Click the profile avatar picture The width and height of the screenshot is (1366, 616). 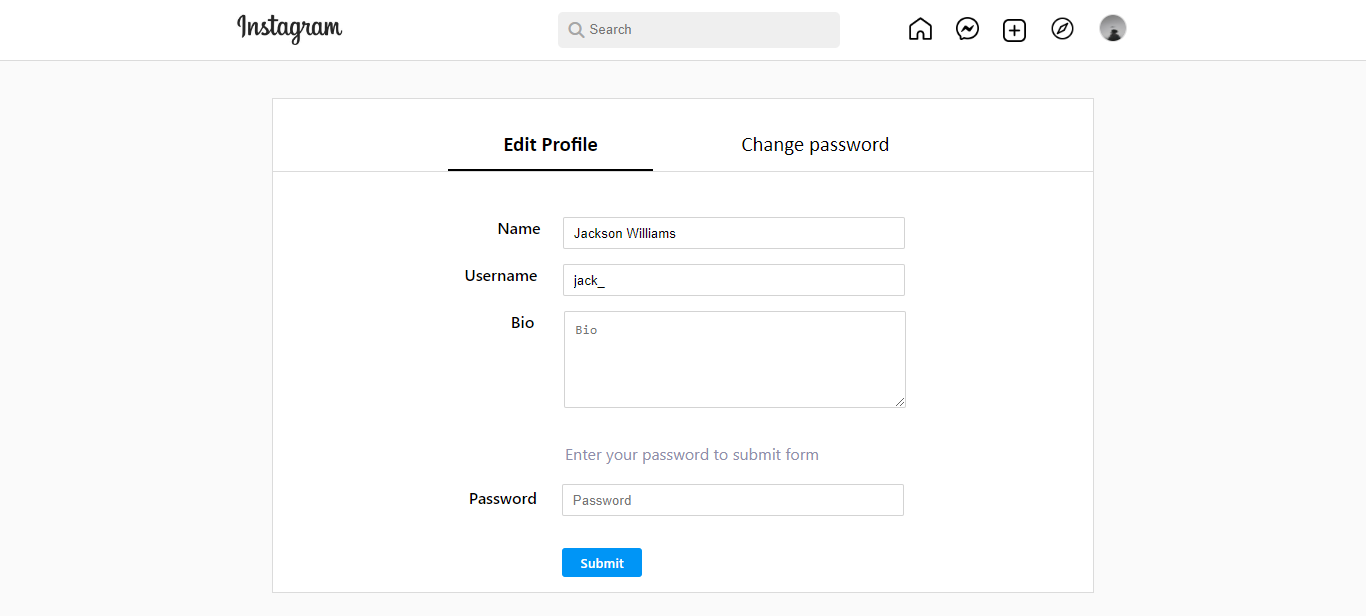(x=1112, y=28)
